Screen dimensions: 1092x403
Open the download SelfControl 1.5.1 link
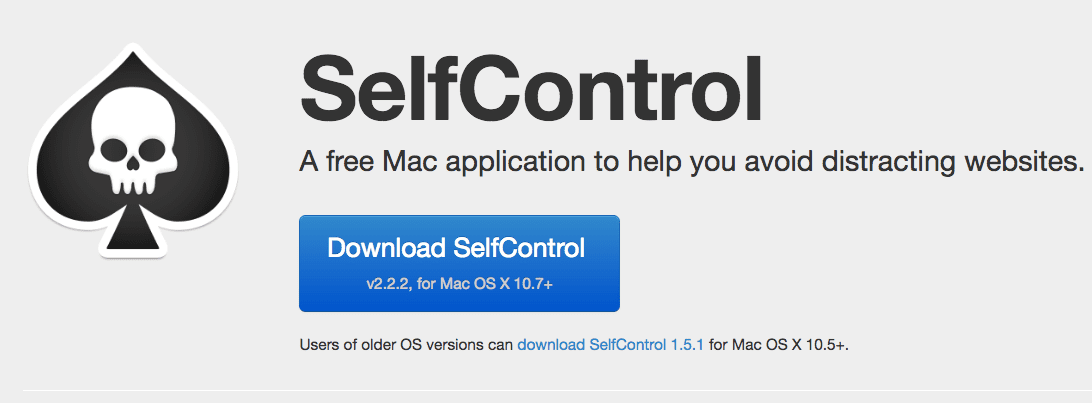[610, 345]
